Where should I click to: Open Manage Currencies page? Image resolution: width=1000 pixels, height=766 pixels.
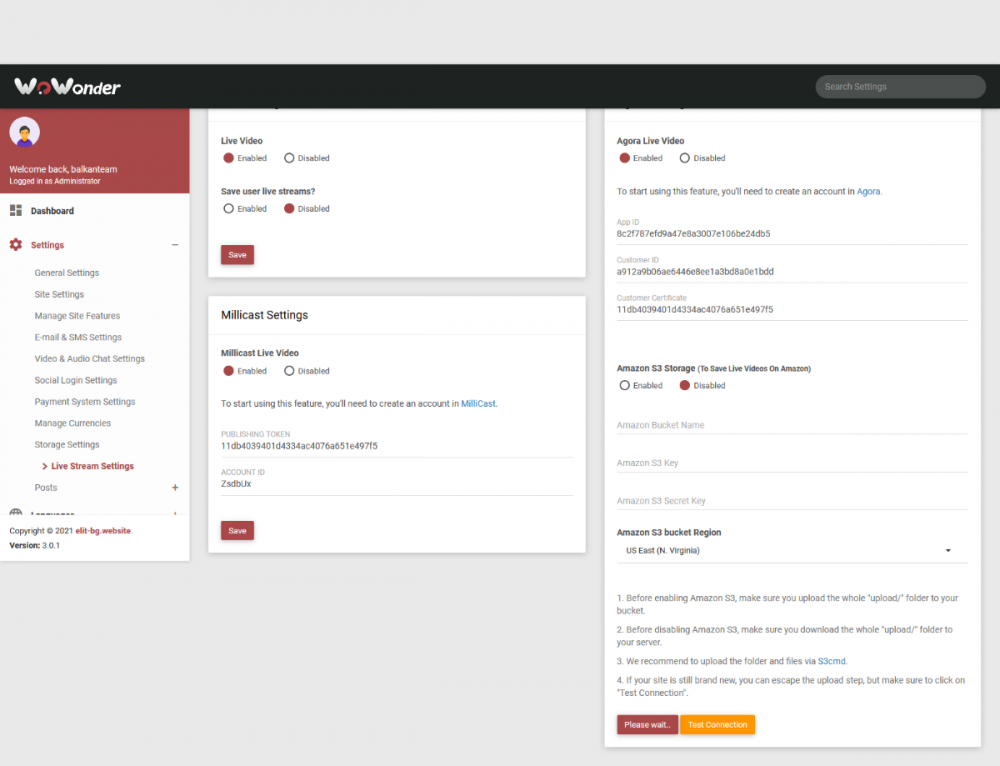click(73, 423)
